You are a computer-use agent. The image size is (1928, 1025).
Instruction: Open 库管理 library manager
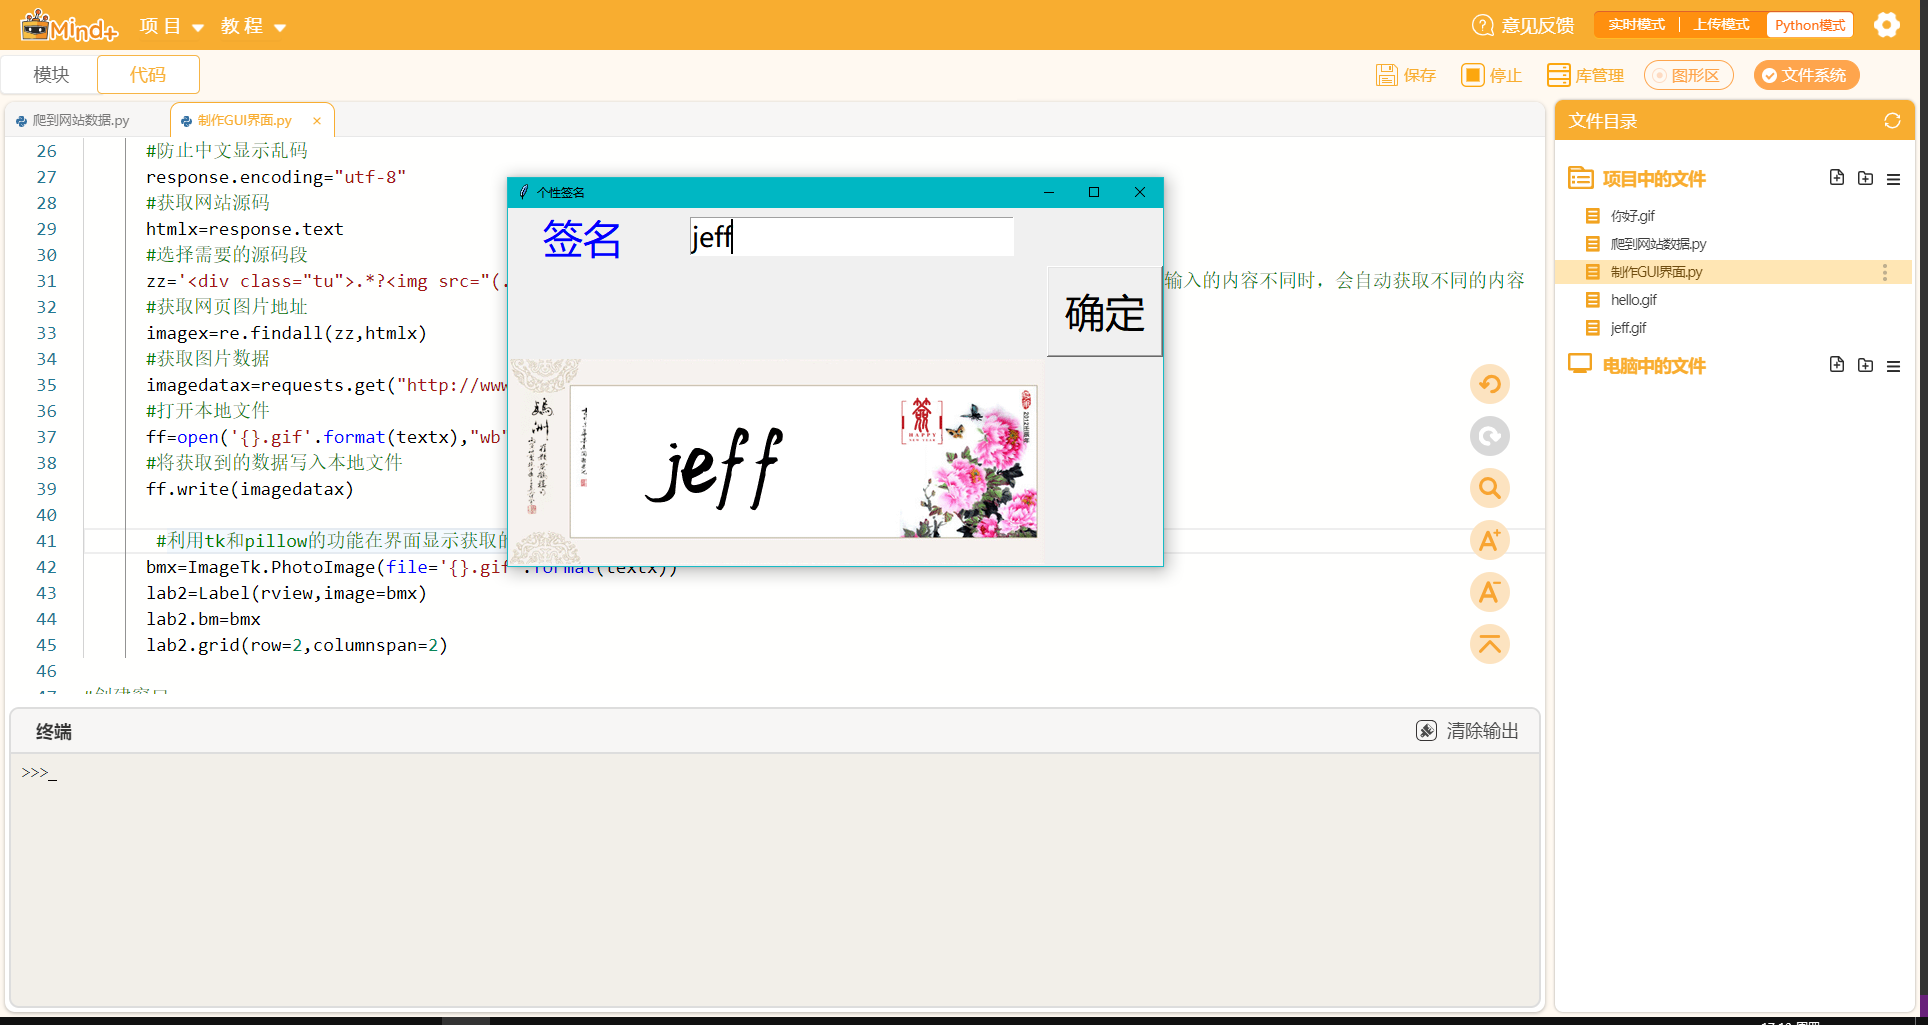(x=1585, y=75)
